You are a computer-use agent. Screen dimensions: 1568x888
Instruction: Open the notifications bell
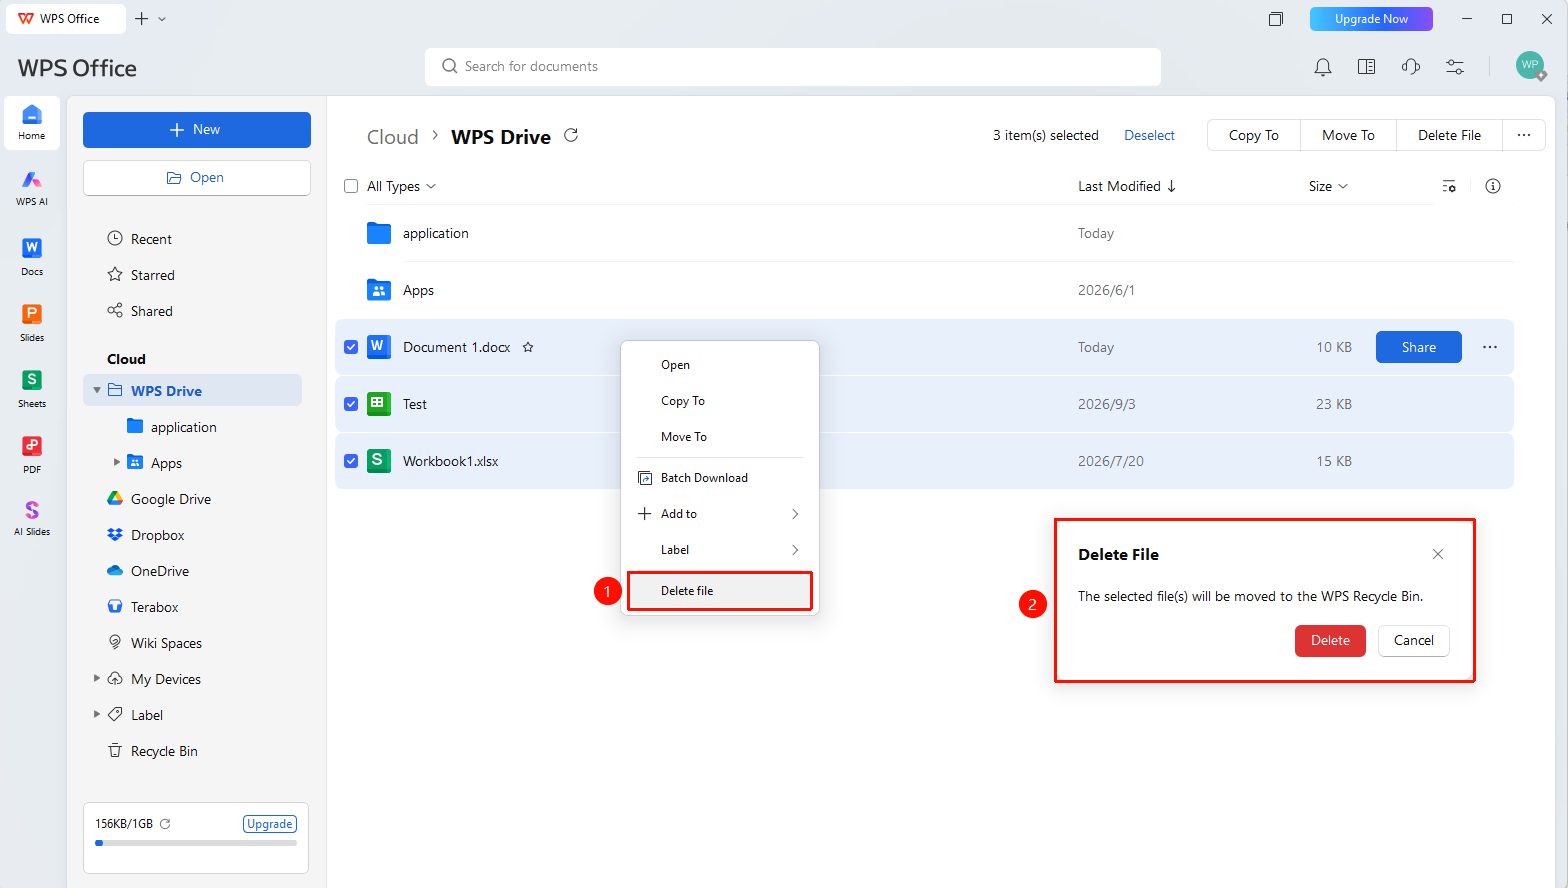tap(1323, 67)
